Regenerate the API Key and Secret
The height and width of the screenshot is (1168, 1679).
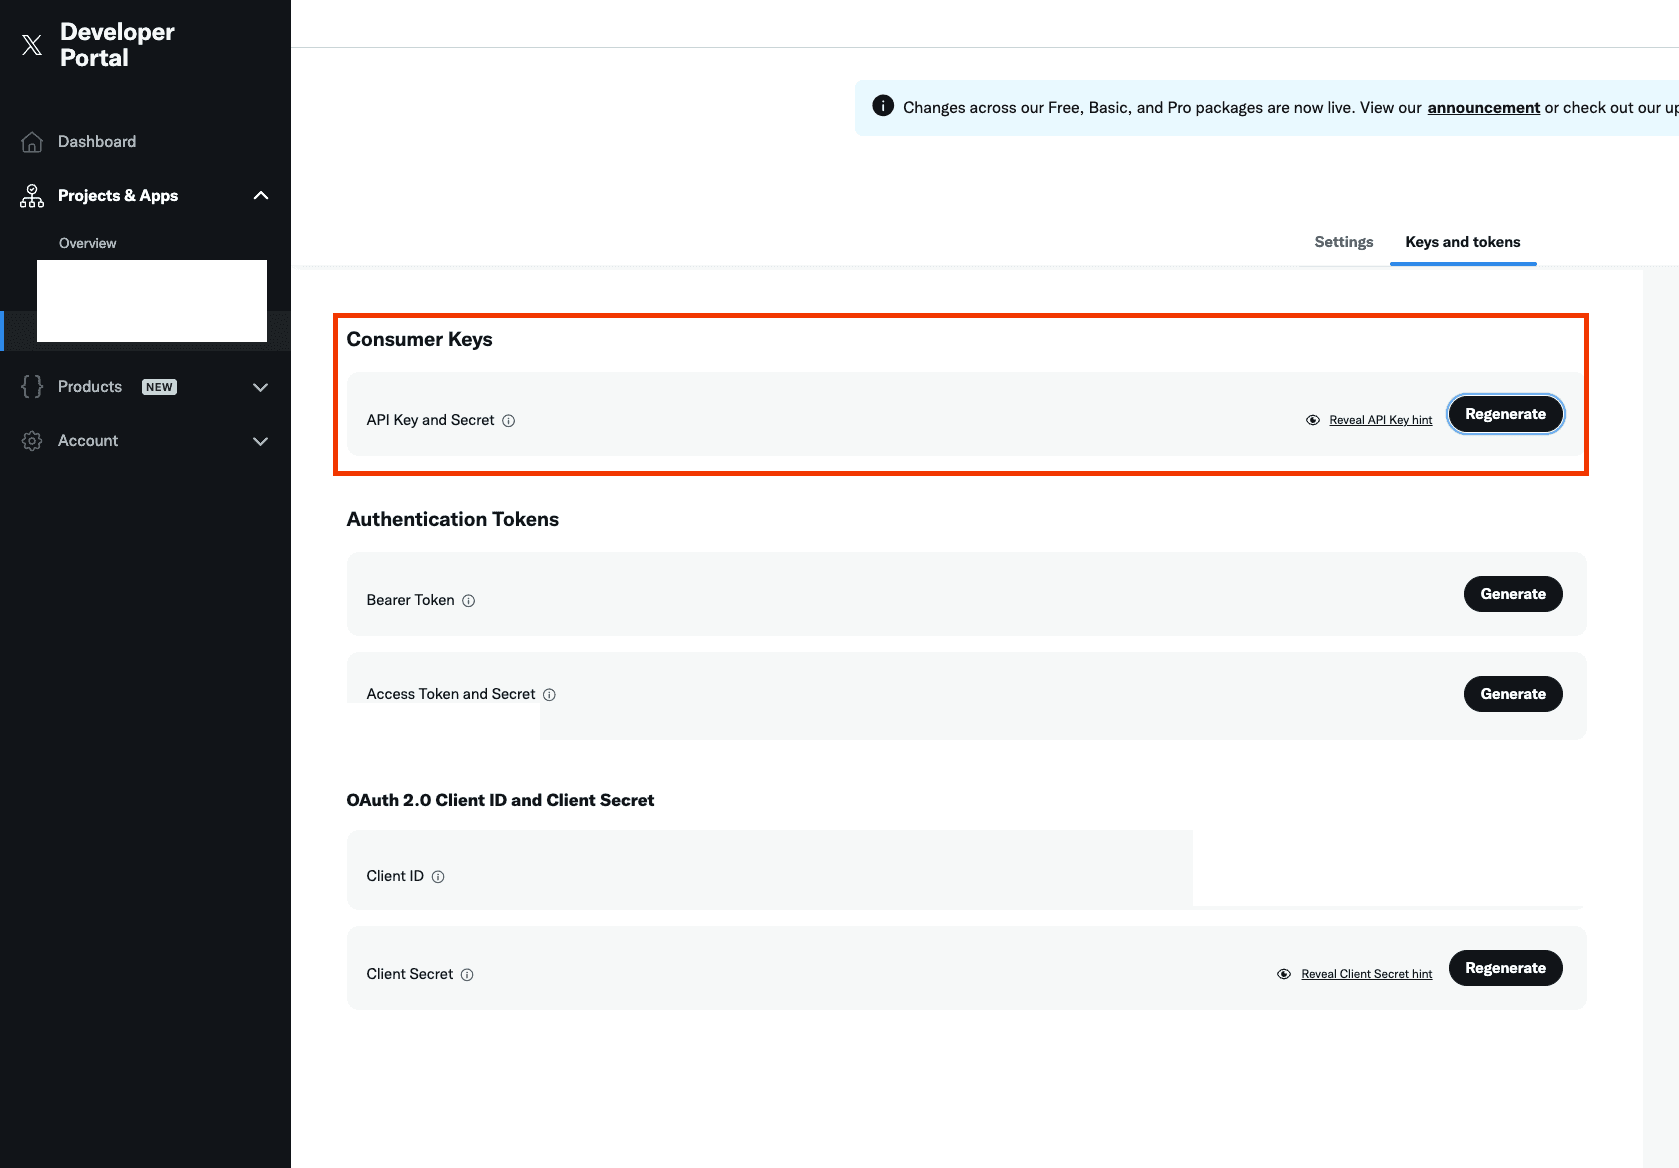coord(1506,414)
